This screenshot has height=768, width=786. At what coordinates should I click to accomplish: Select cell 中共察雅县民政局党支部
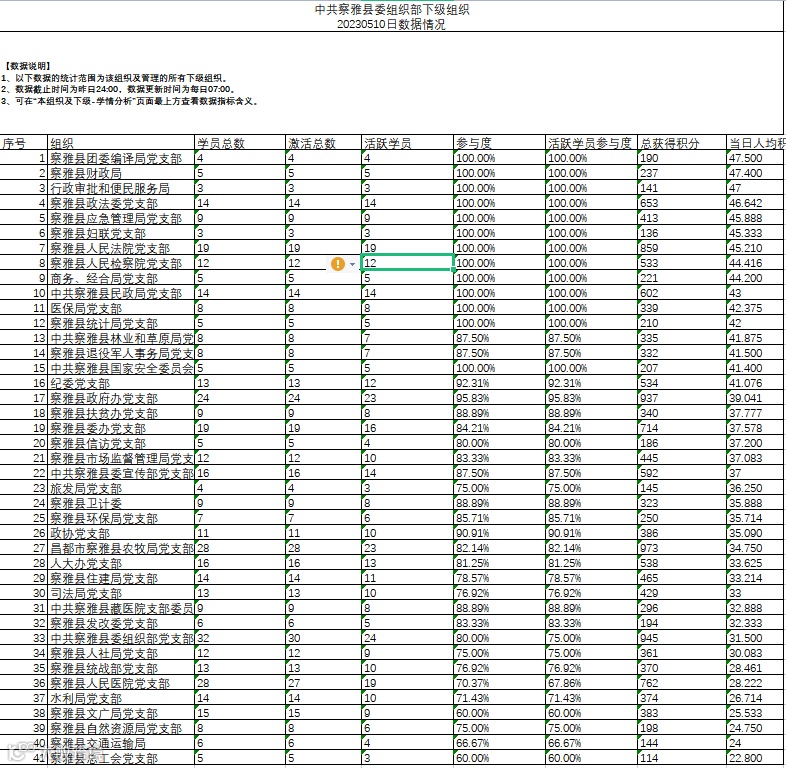(x=121, y=293)
